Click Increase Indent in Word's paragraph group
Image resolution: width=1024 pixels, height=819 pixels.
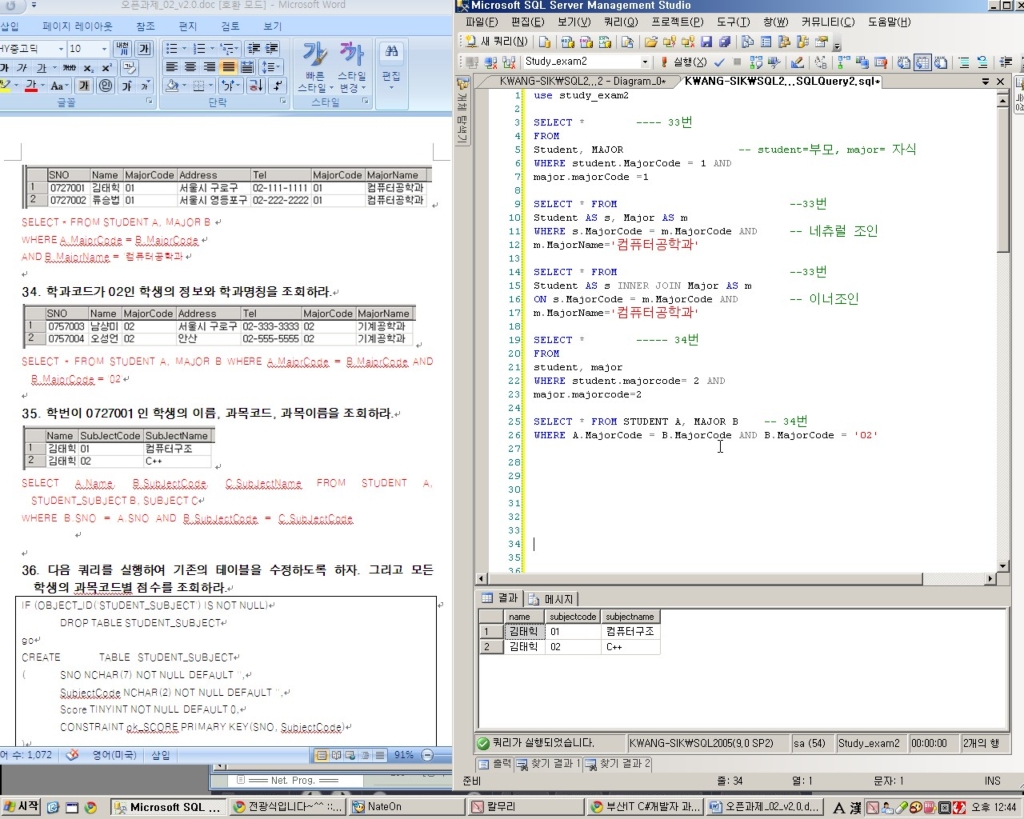click(x=272, y=49)
